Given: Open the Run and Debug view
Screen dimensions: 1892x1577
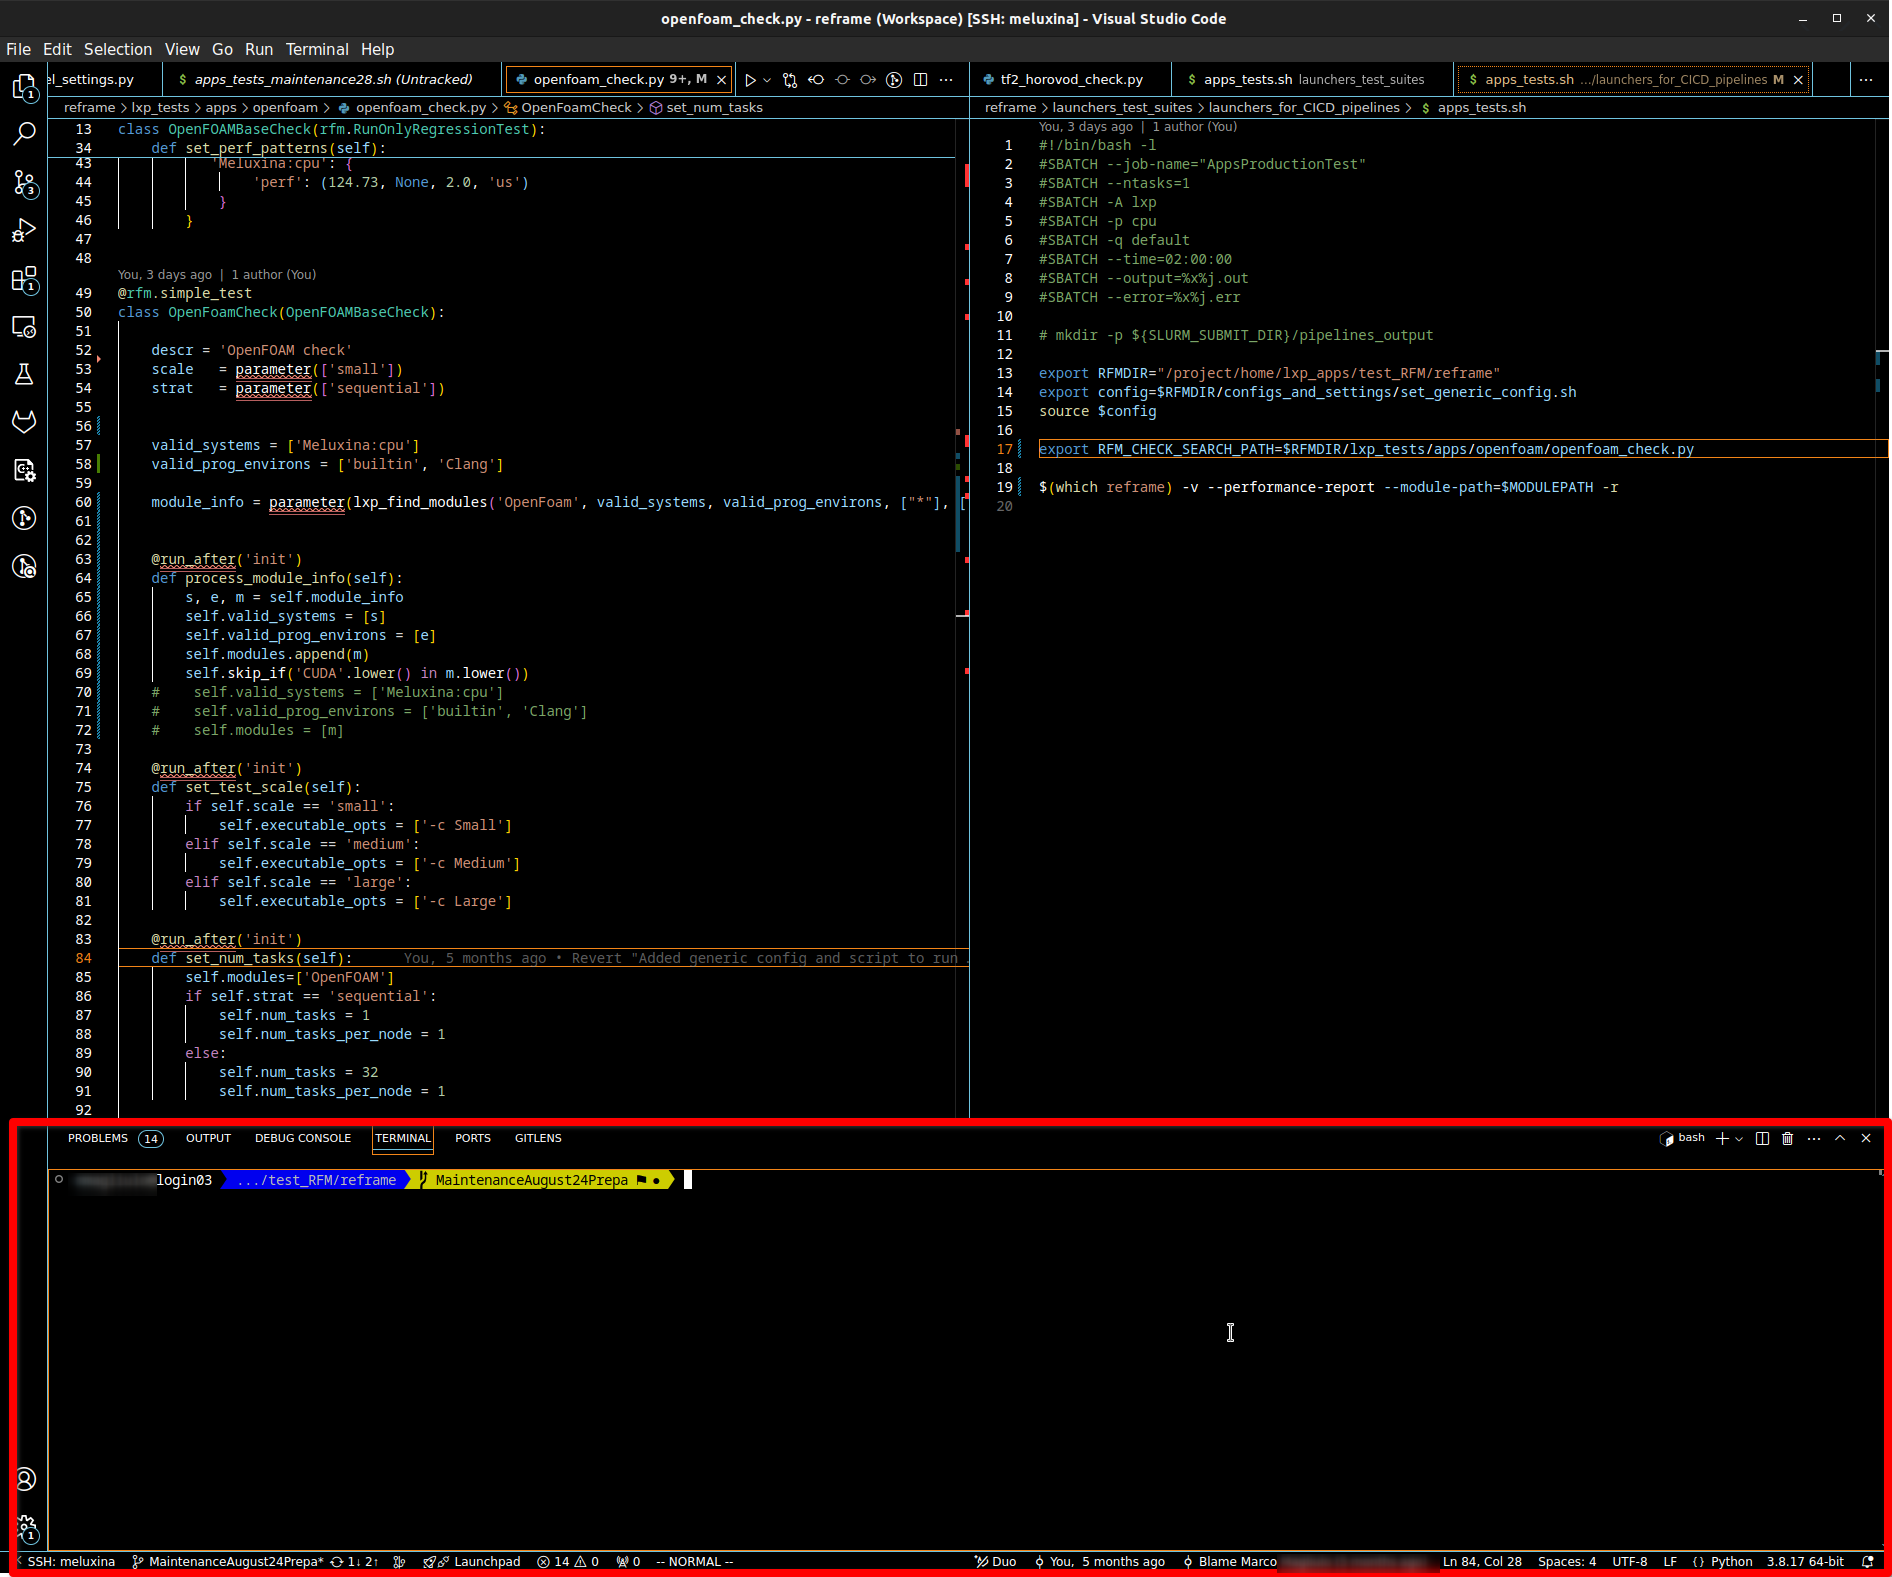Looking at the screenshot, I should click(x=24, y=231).
